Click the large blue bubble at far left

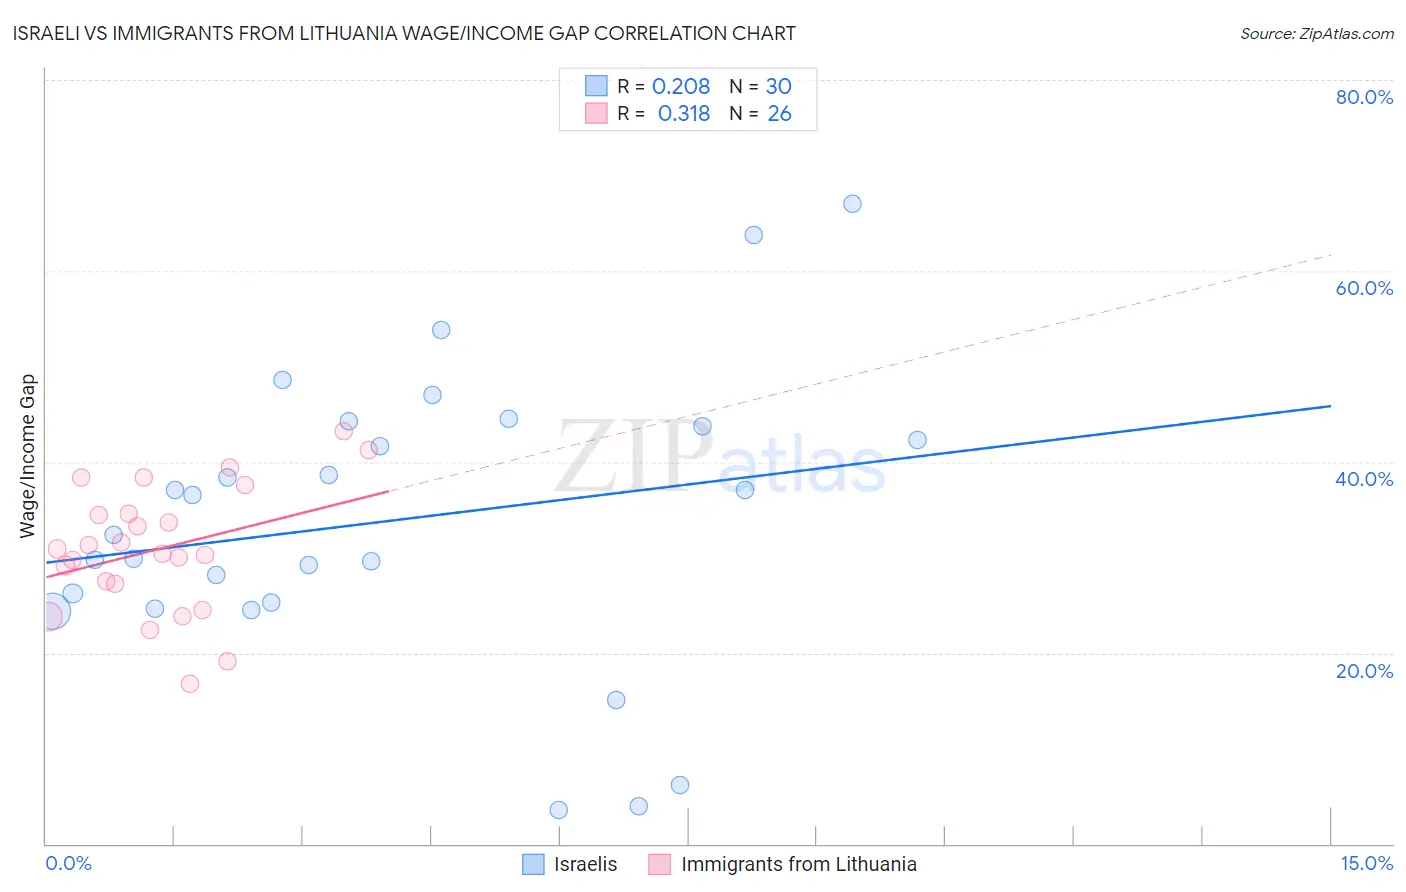pyautogui.click(x=52, y=611)
